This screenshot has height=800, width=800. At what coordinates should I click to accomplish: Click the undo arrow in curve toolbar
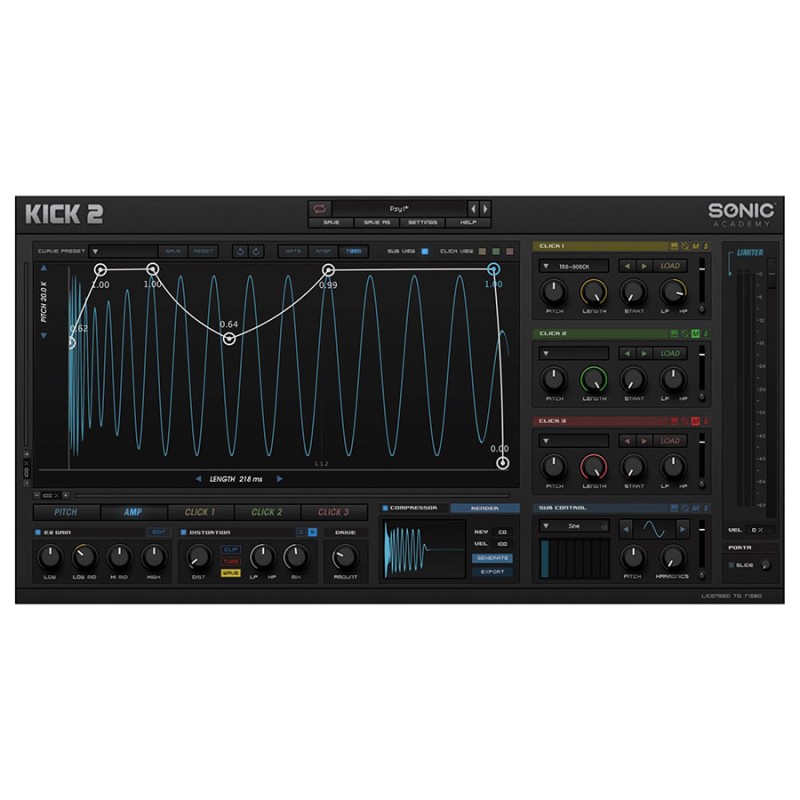click(240, 251)
